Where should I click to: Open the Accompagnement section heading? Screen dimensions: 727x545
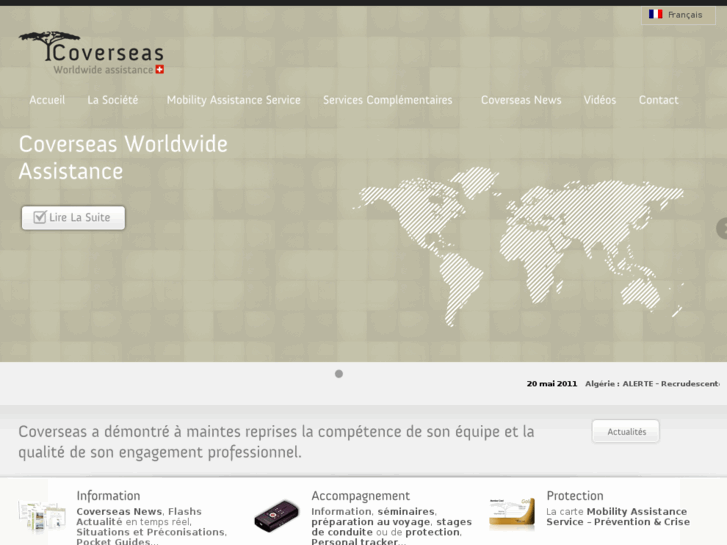[361, 496]
